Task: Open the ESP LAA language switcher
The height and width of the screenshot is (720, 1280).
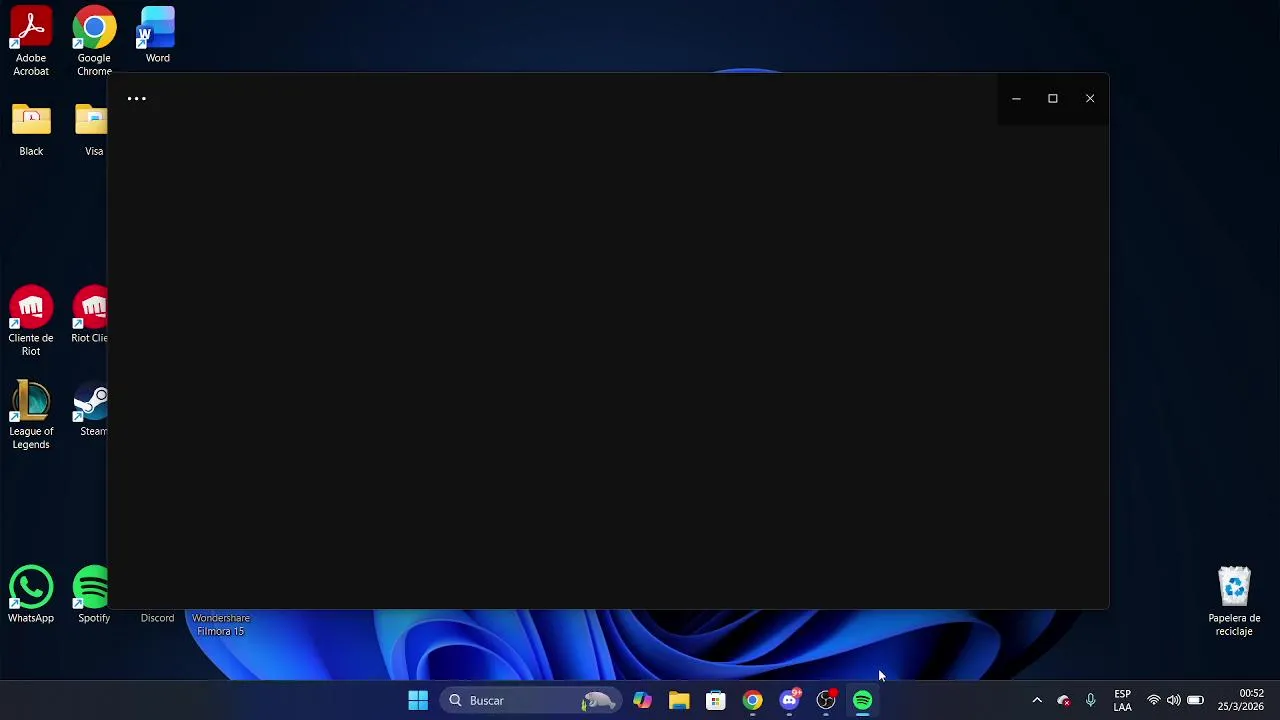Action: click(x=1123, y=701)
